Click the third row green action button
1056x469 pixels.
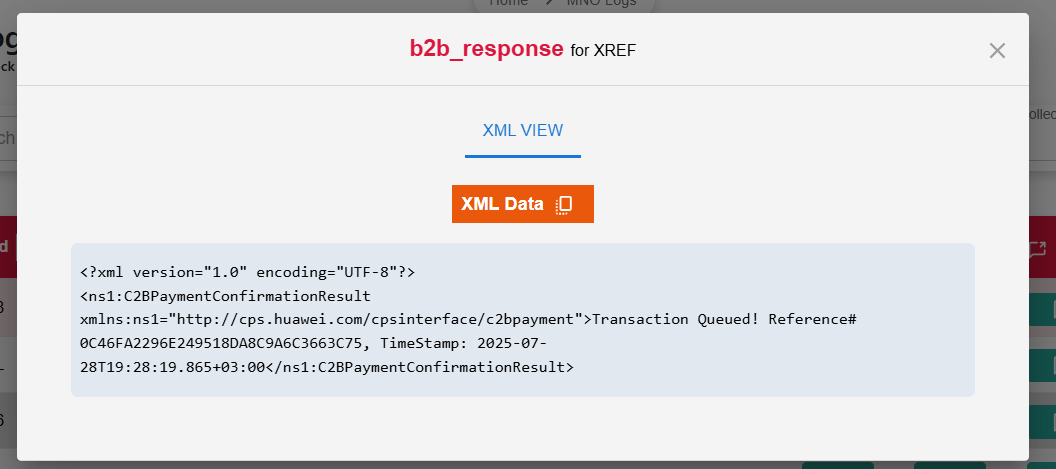pyautogui.click(x=1043, y=421)
